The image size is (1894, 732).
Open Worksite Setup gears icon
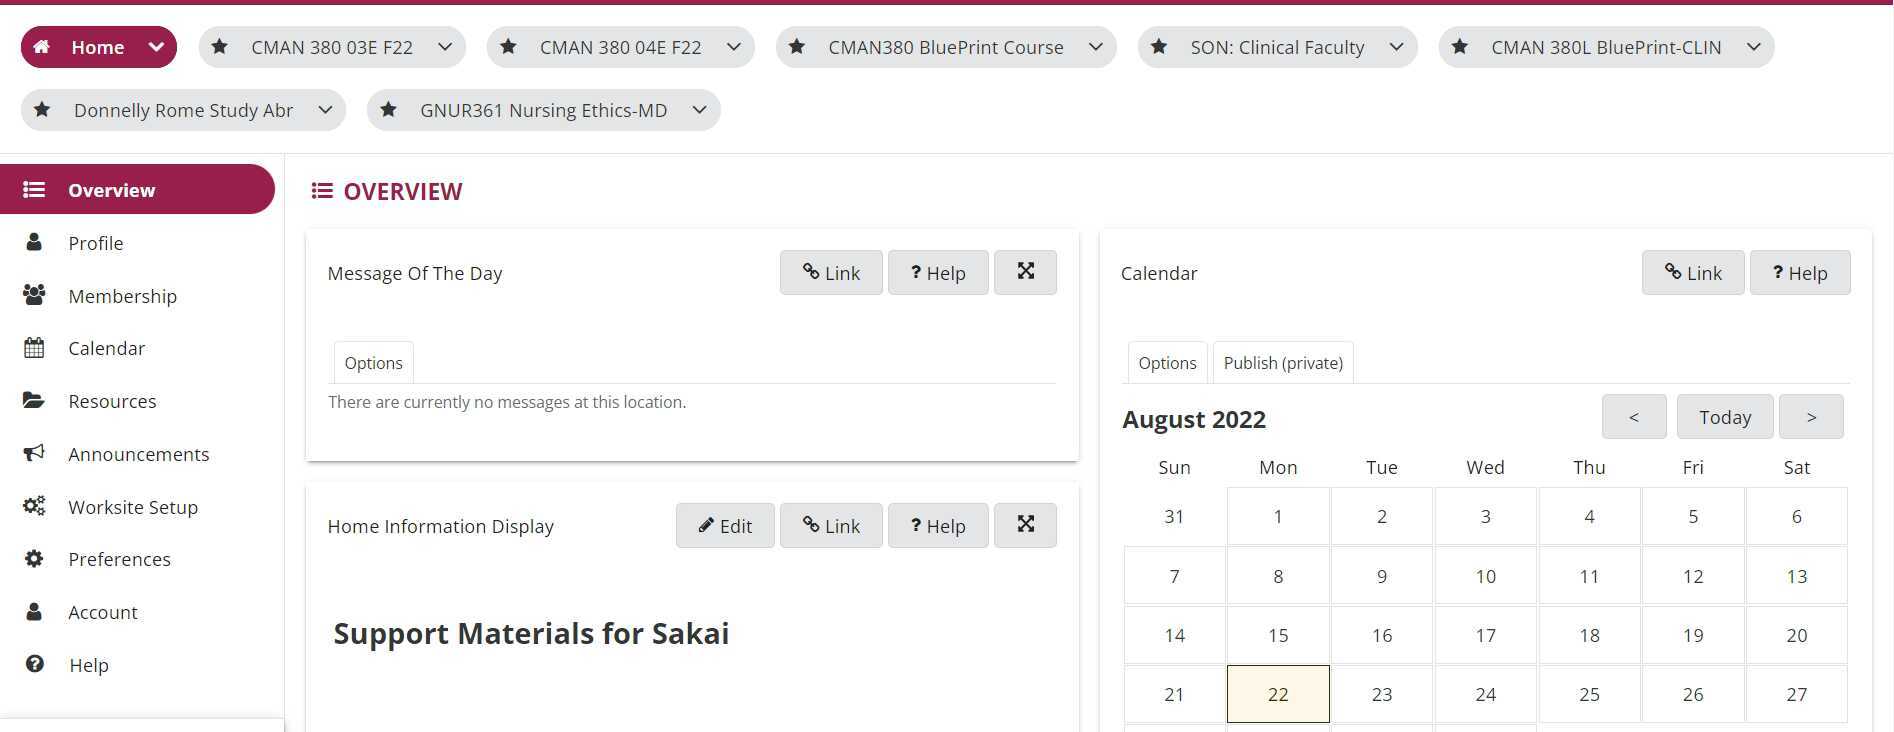(x=34, y=506)
